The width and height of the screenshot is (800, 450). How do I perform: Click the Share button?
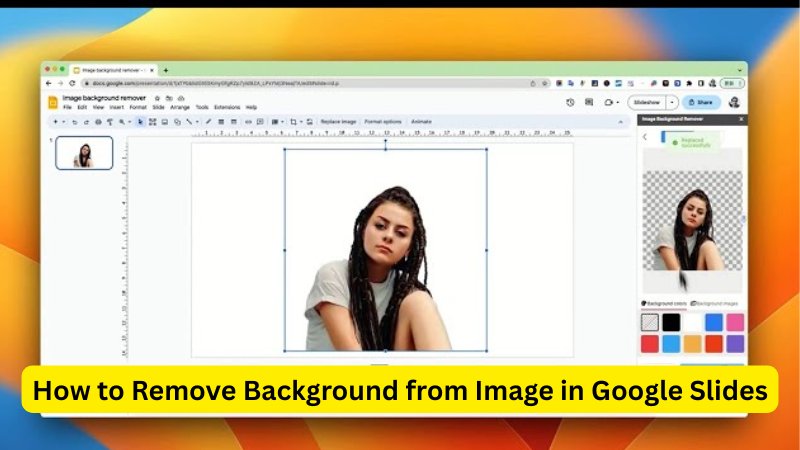701,103
